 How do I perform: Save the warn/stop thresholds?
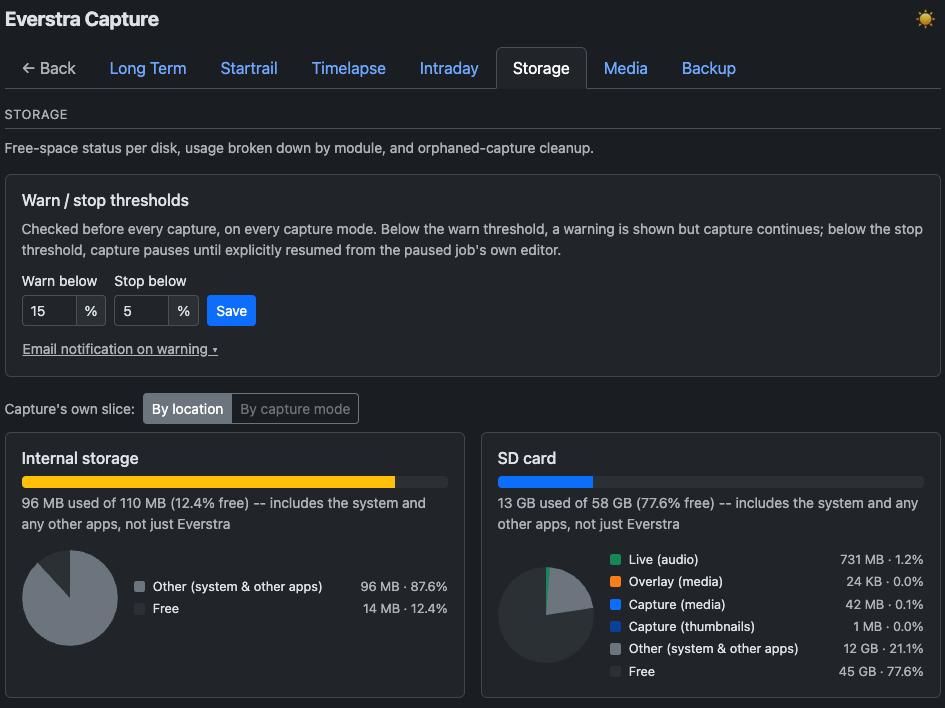point(231,311)
